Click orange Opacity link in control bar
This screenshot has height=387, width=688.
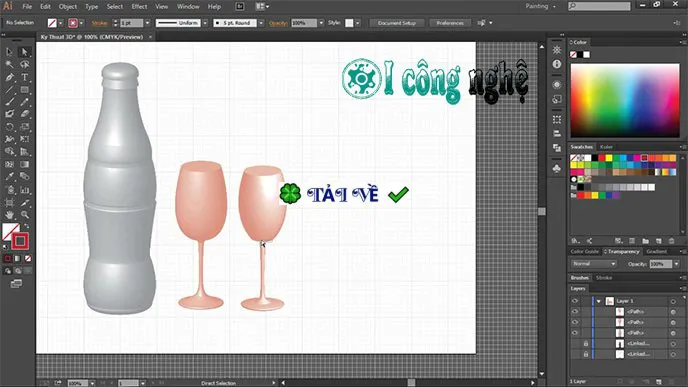point(278,23)
